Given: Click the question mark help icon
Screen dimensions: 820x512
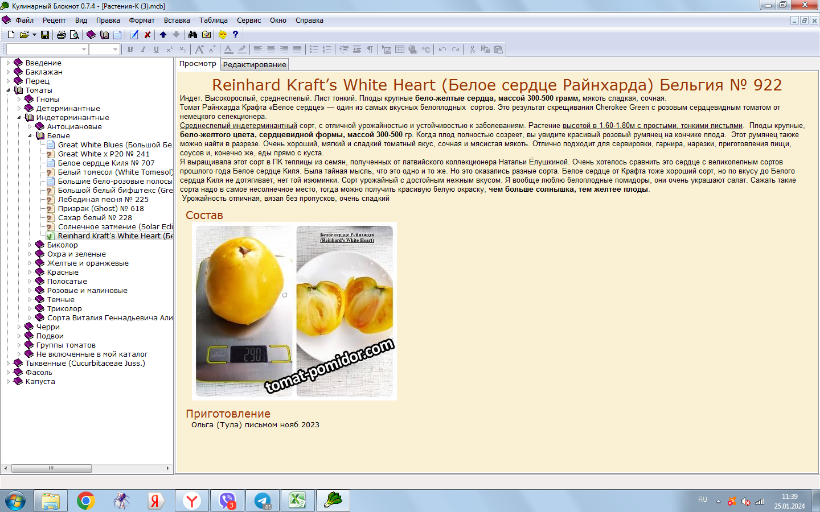Looking at the screenshot, I should tap(235, 35).
